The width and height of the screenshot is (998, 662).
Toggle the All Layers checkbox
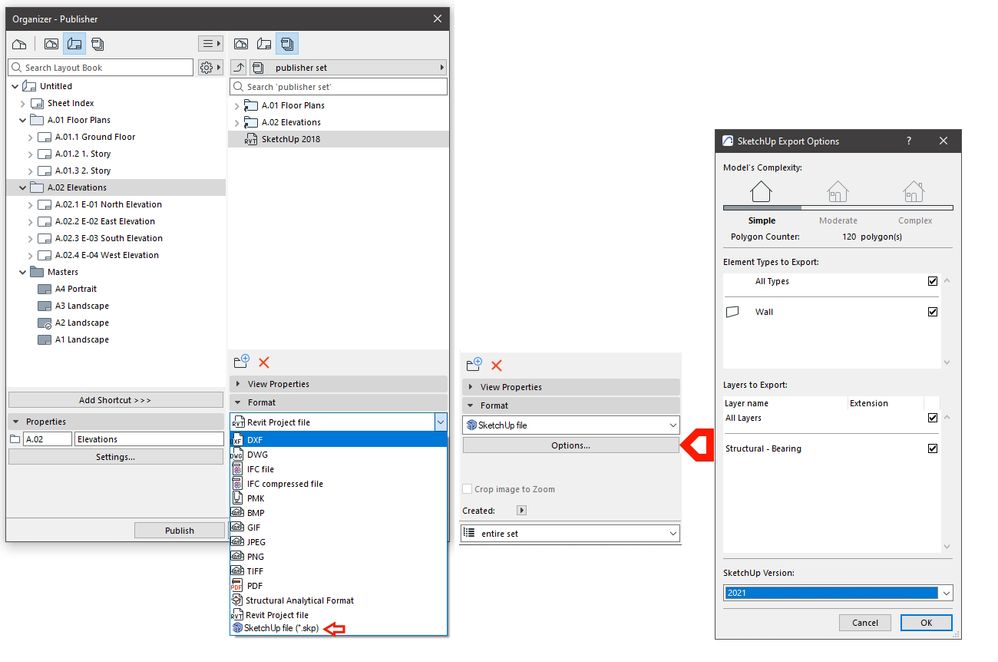click(x=932, y=418)
